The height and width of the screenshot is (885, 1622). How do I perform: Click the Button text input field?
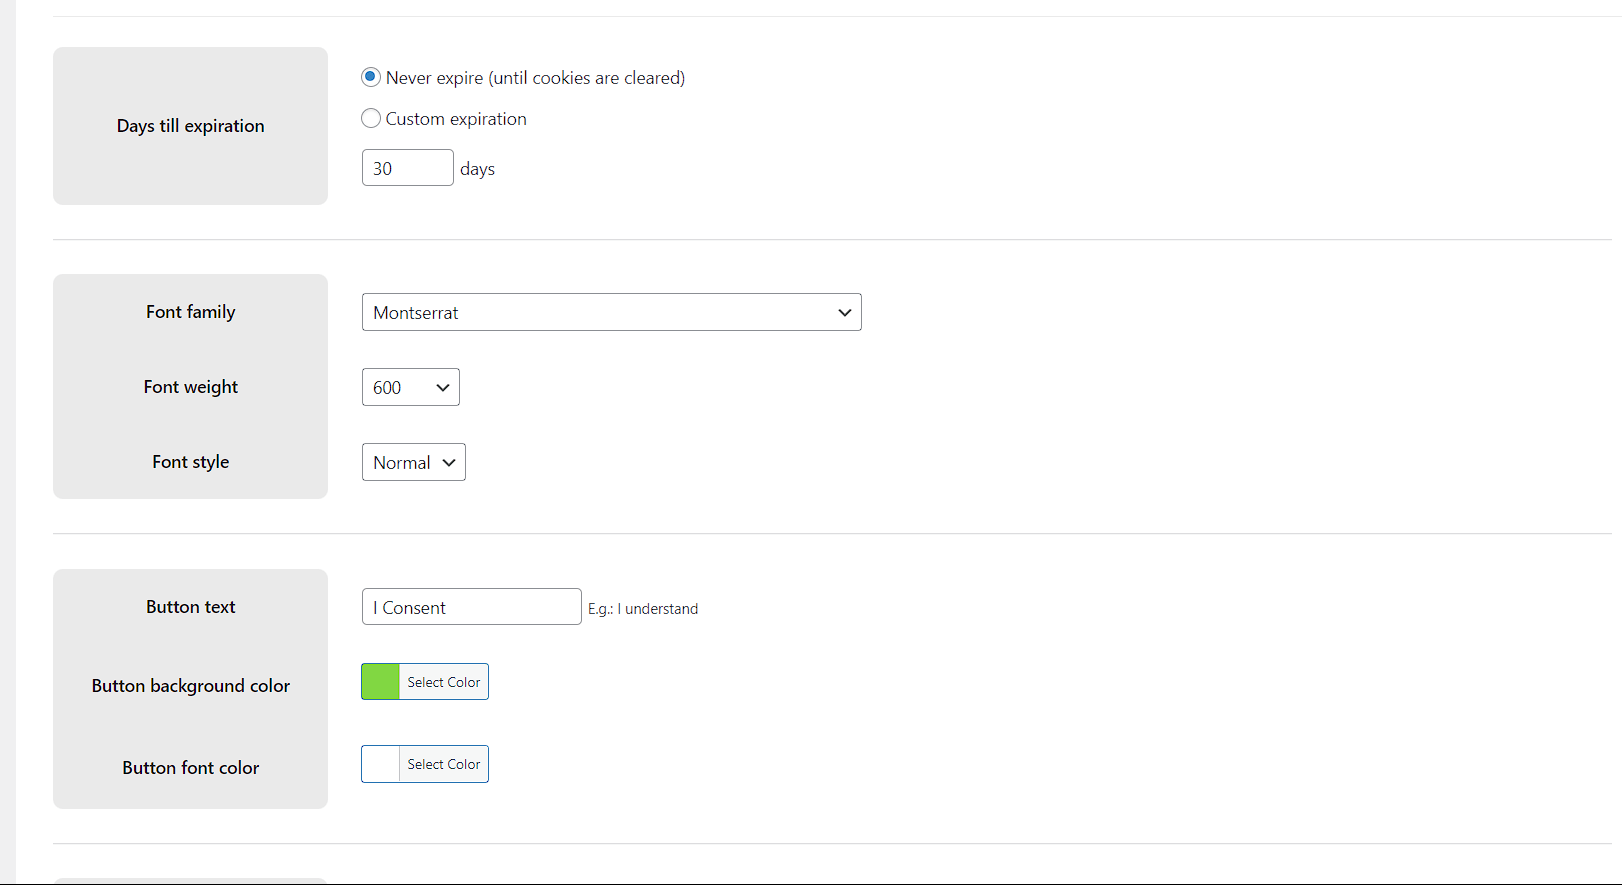(471, 607)
